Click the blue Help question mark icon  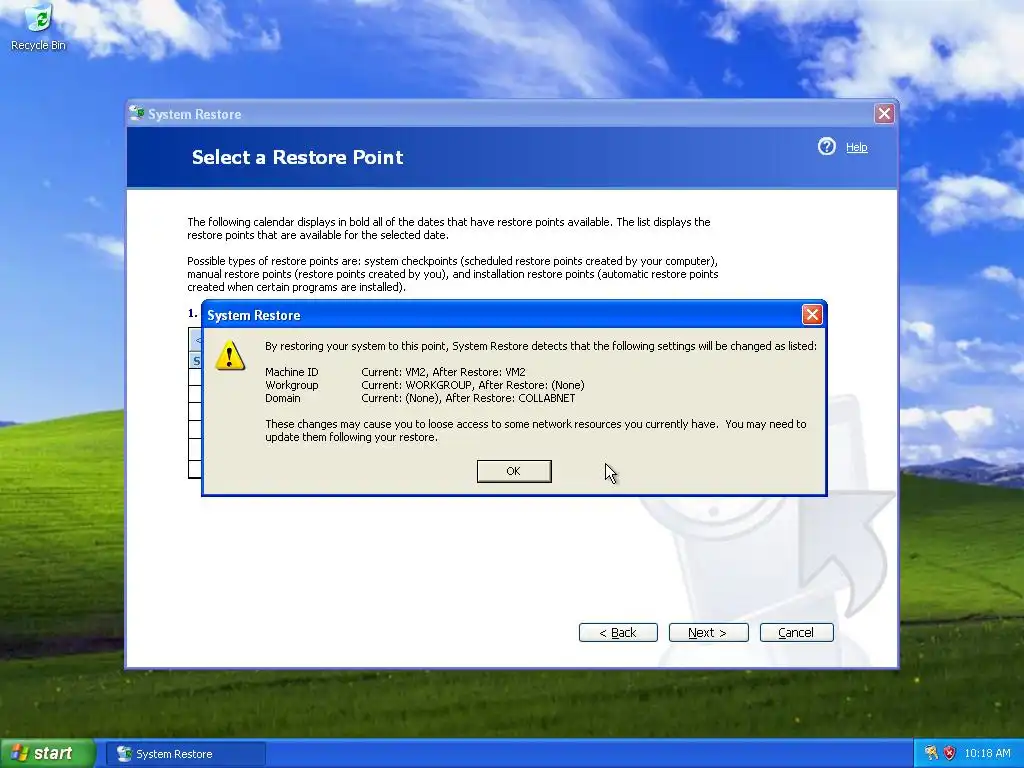827,146
